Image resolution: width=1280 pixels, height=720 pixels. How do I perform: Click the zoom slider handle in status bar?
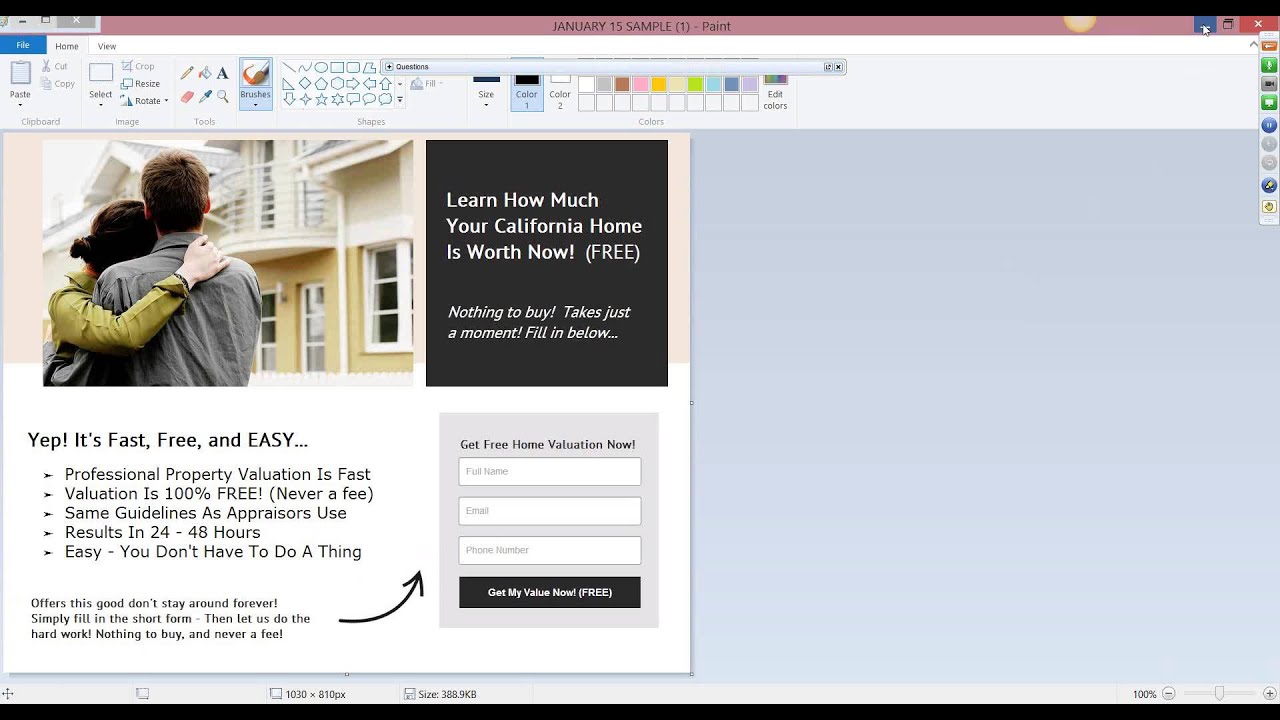pos(1219,693)
